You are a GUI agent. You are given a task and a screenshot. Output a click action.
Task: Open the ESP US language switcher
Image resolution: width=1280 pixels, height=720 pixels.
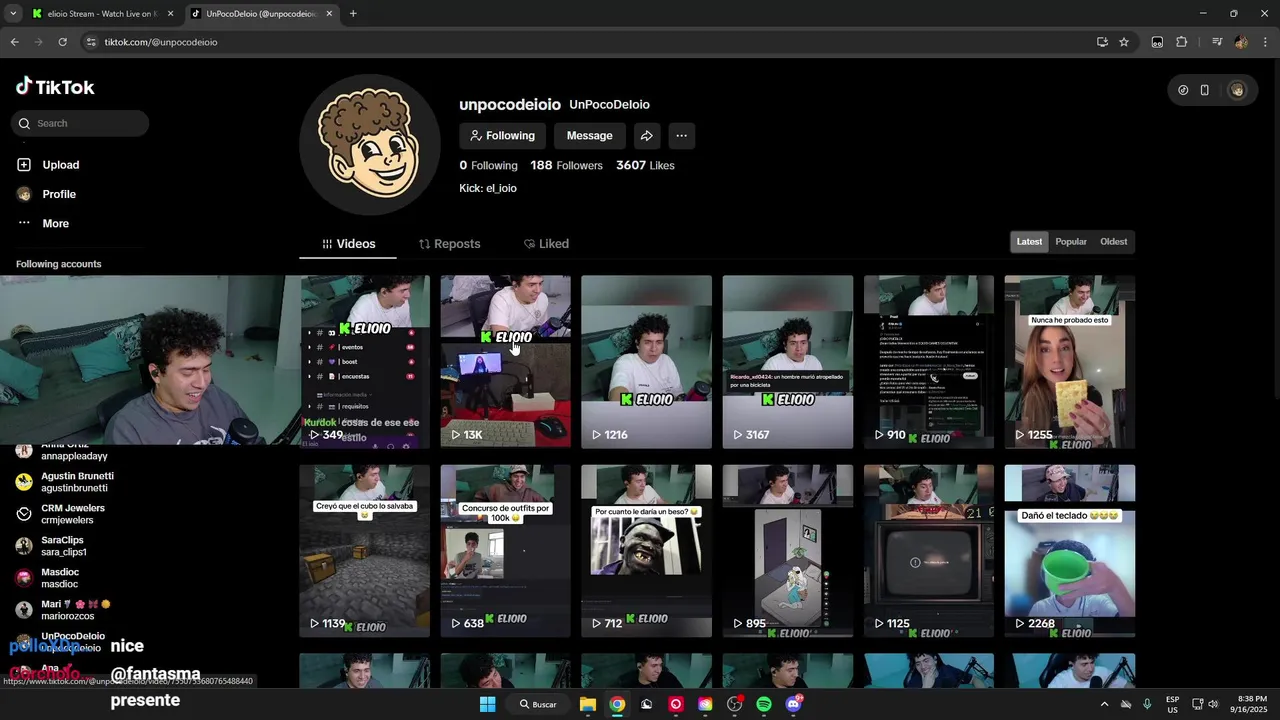(1172, 704)
